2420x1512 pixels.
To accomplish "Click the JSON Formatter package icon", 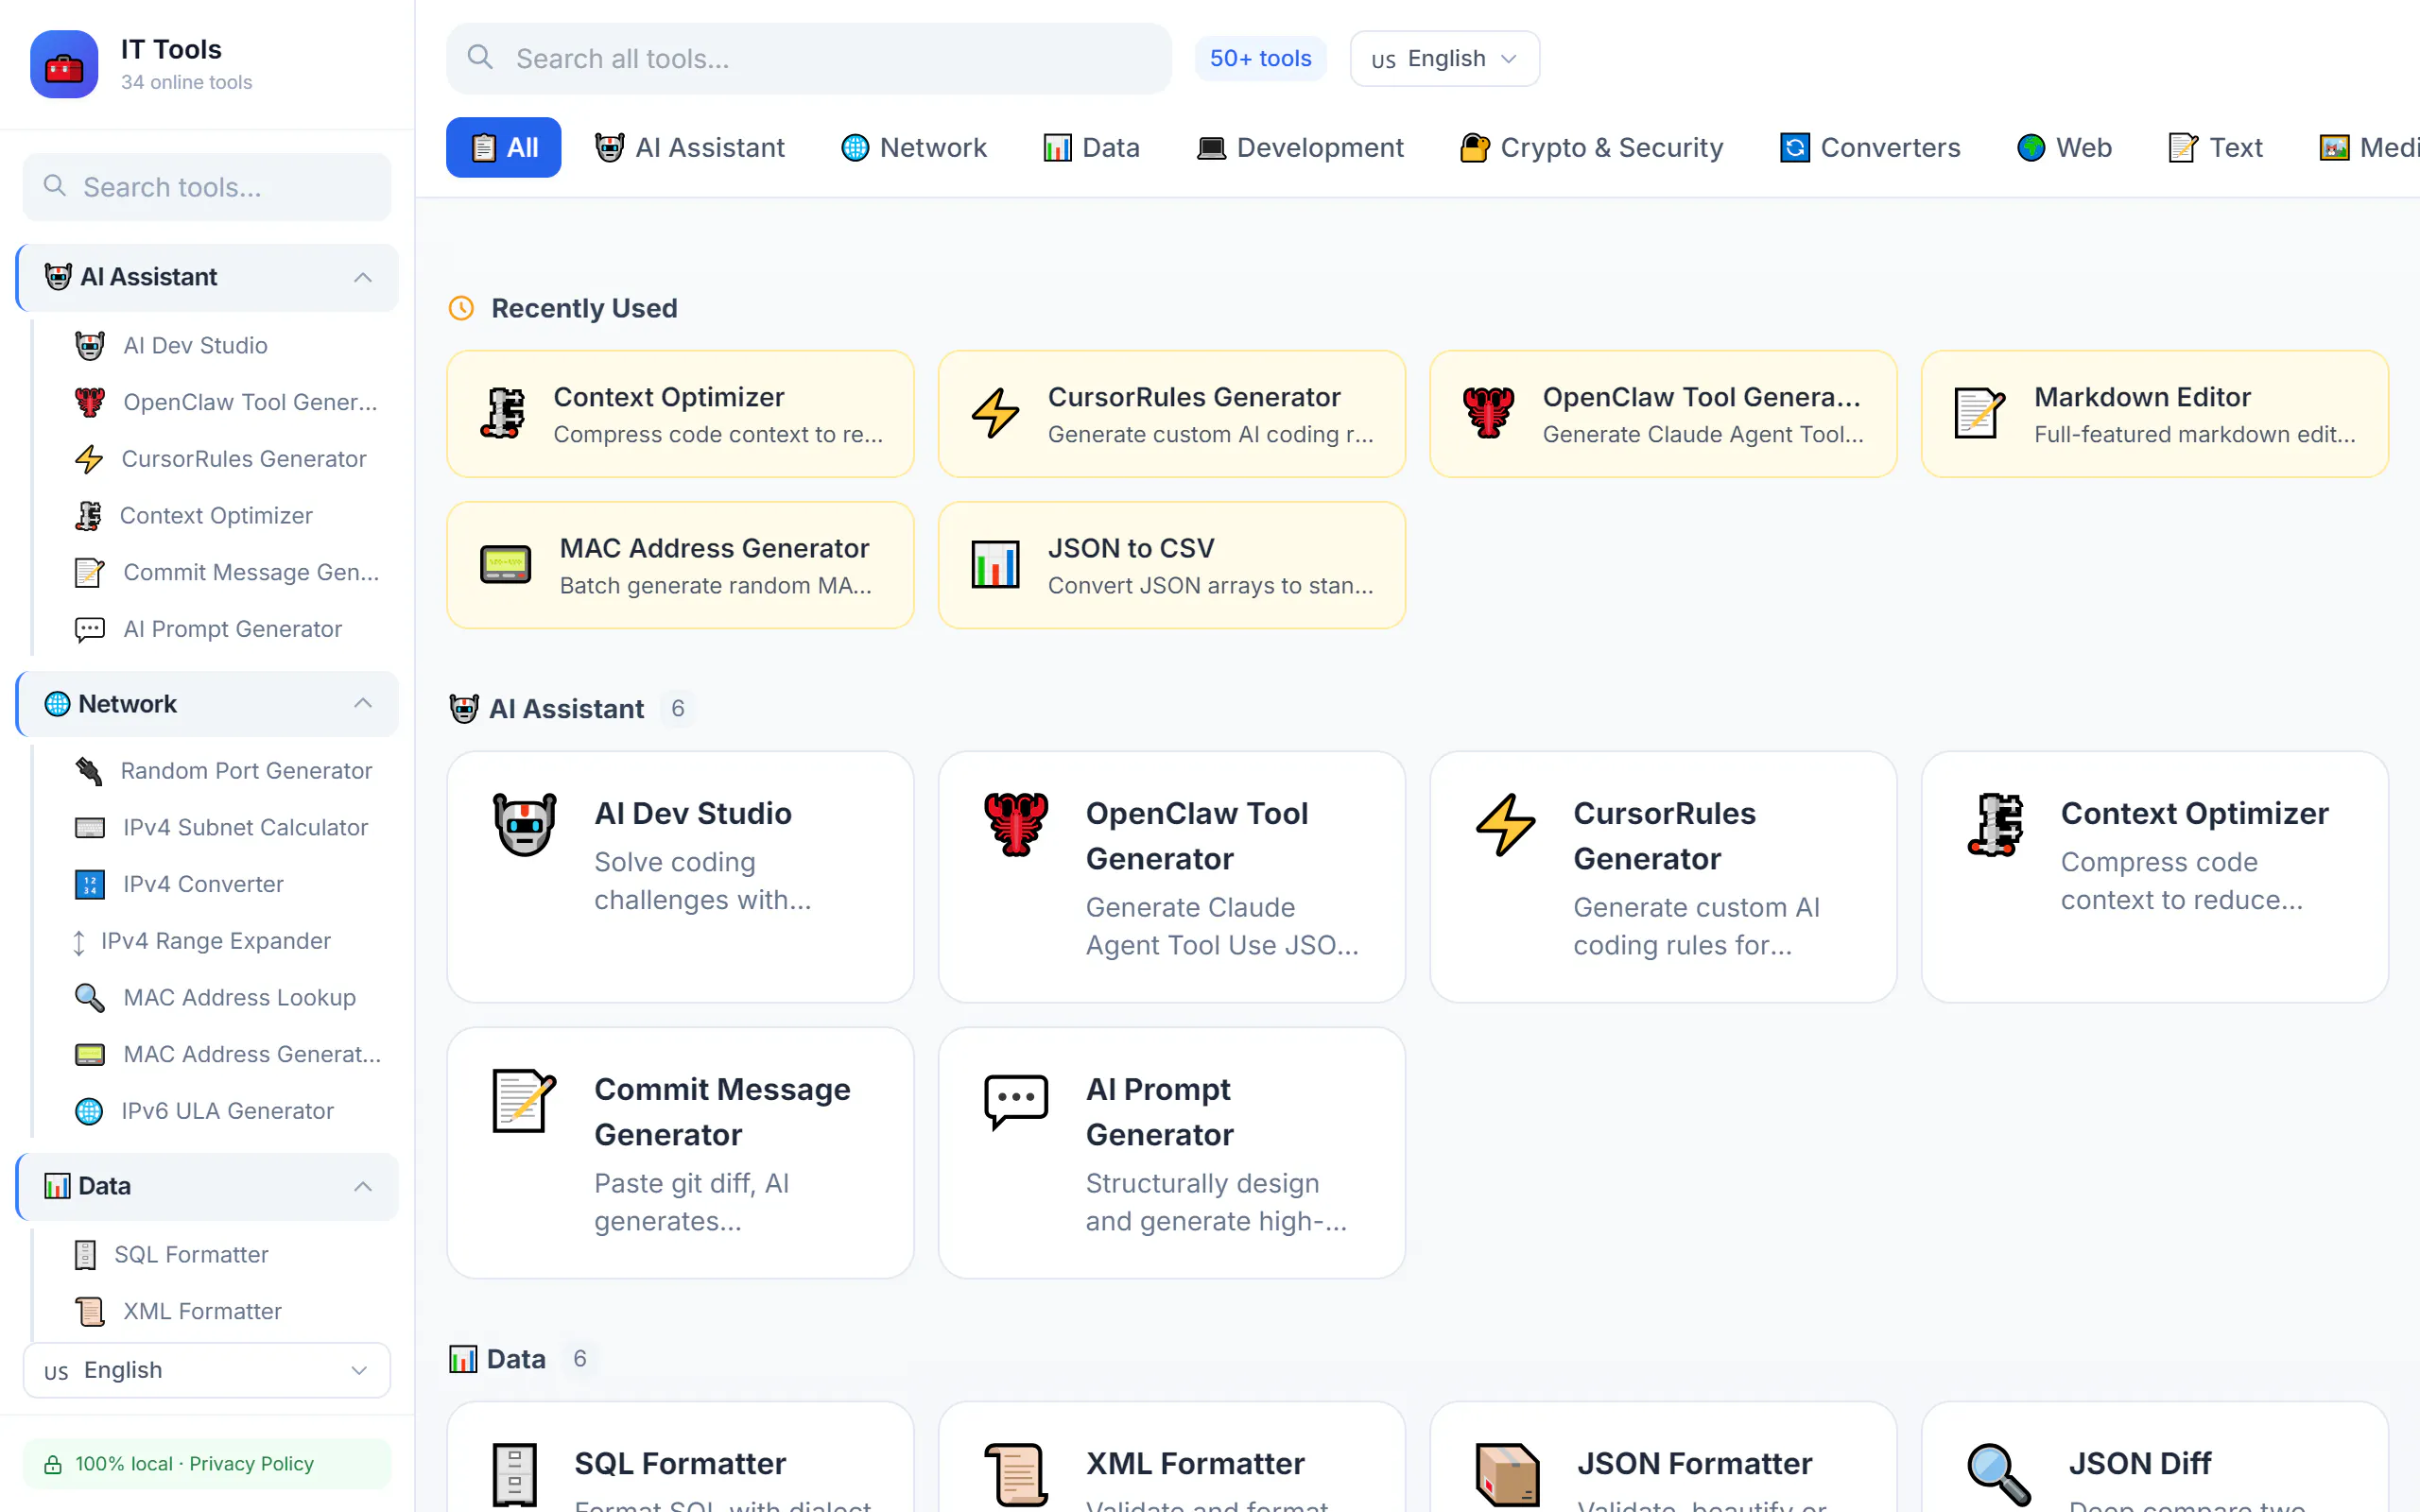I will [1508, 1474].
